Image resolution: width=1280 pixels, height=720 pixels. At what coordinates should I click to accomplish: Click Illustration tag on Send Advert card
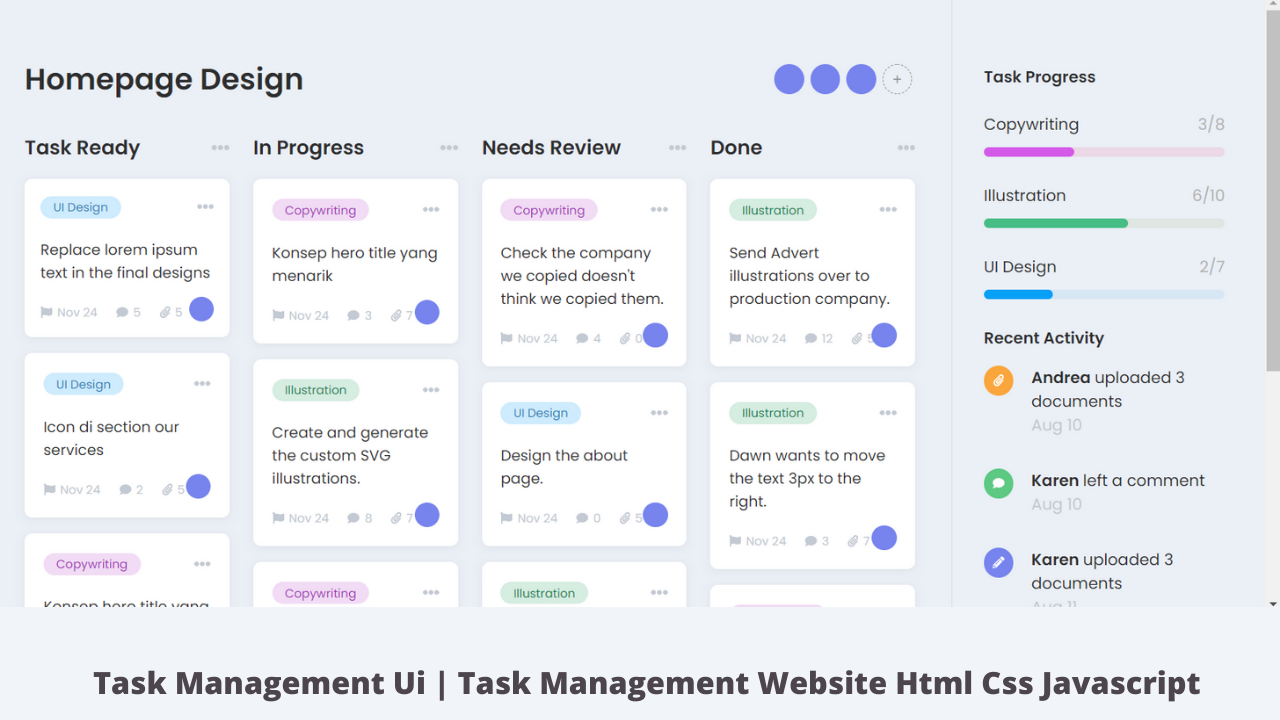(x=773, y=210)
